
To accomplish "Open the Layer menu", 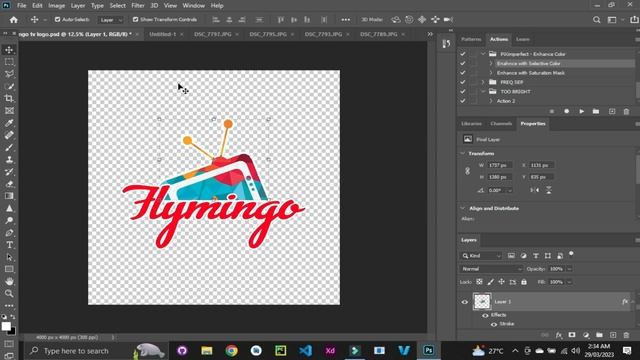I will [x=78, y=6].
